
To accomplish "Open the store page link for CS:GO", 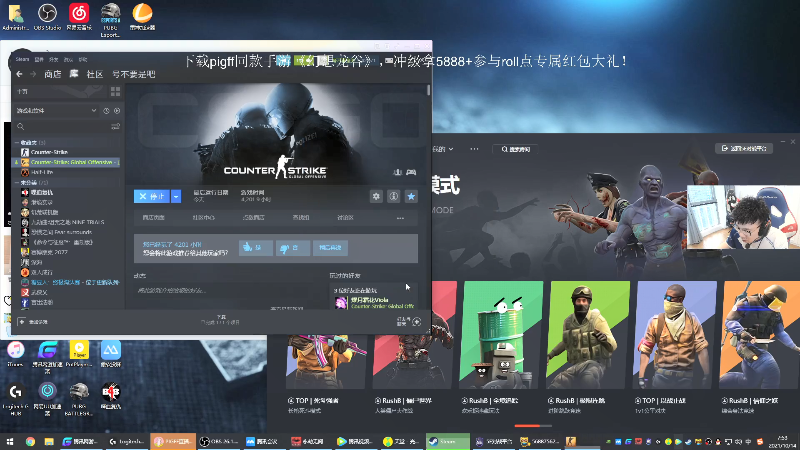I will pos(154,218).
